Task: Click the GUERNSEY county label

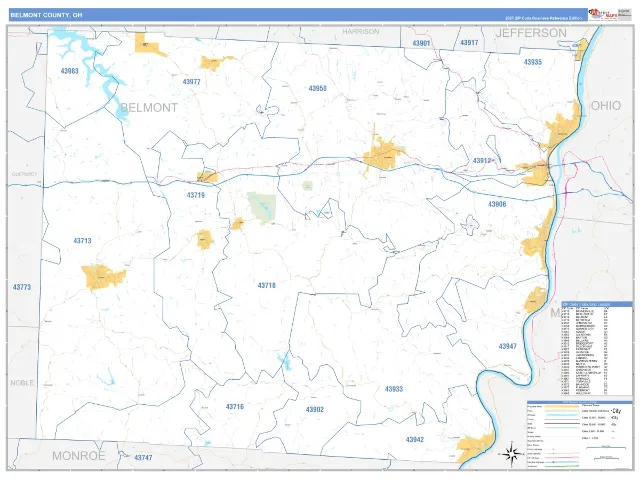Action: click(24, 174)
